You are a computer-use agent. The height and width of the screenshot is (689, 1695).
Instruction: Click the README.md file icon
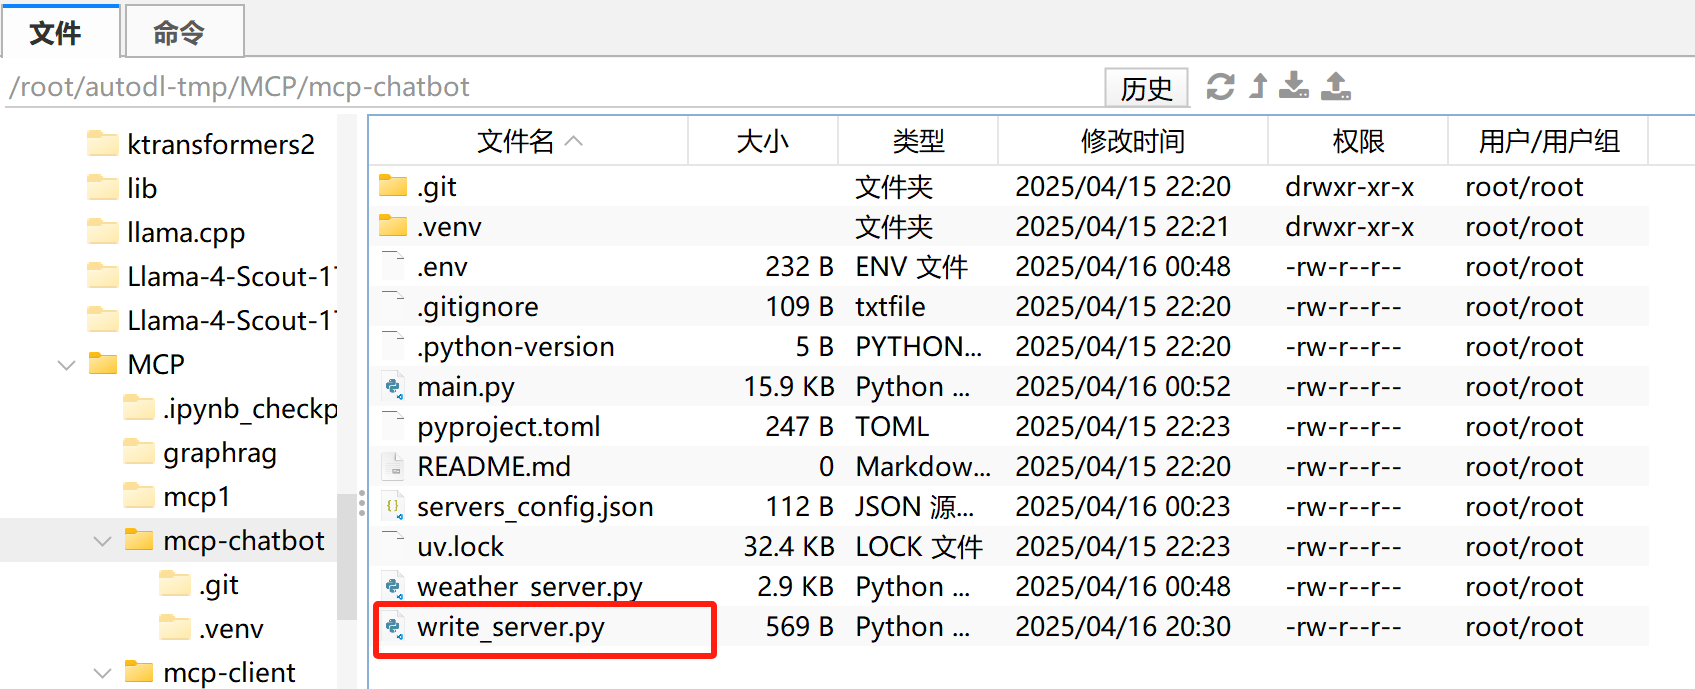pyautogui.click(x=394, y=467)
